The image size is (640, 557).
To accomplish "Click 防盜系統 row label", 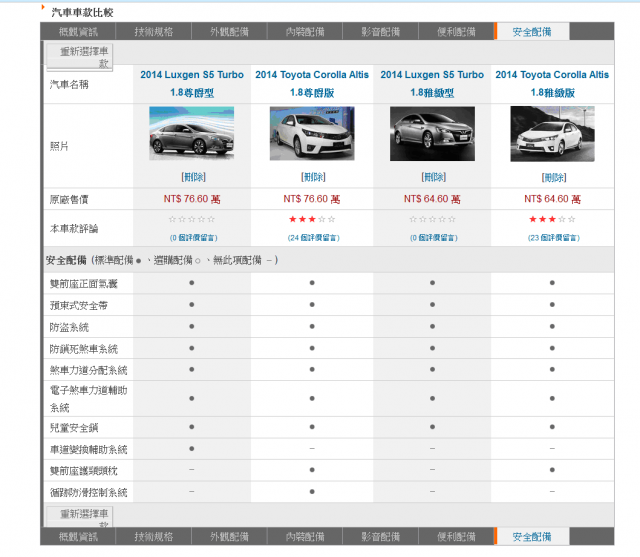I will (69, 327).
